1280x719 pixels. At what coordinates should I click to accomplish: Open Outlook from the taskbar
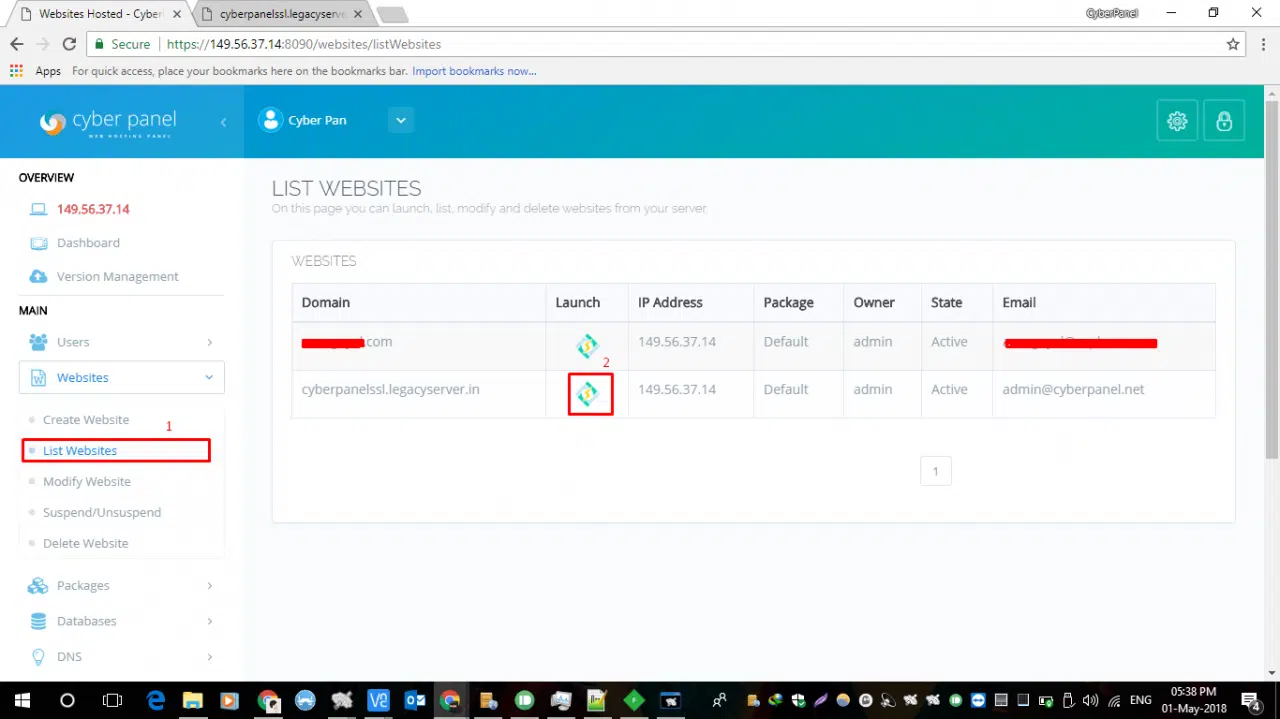coord(416,701)
